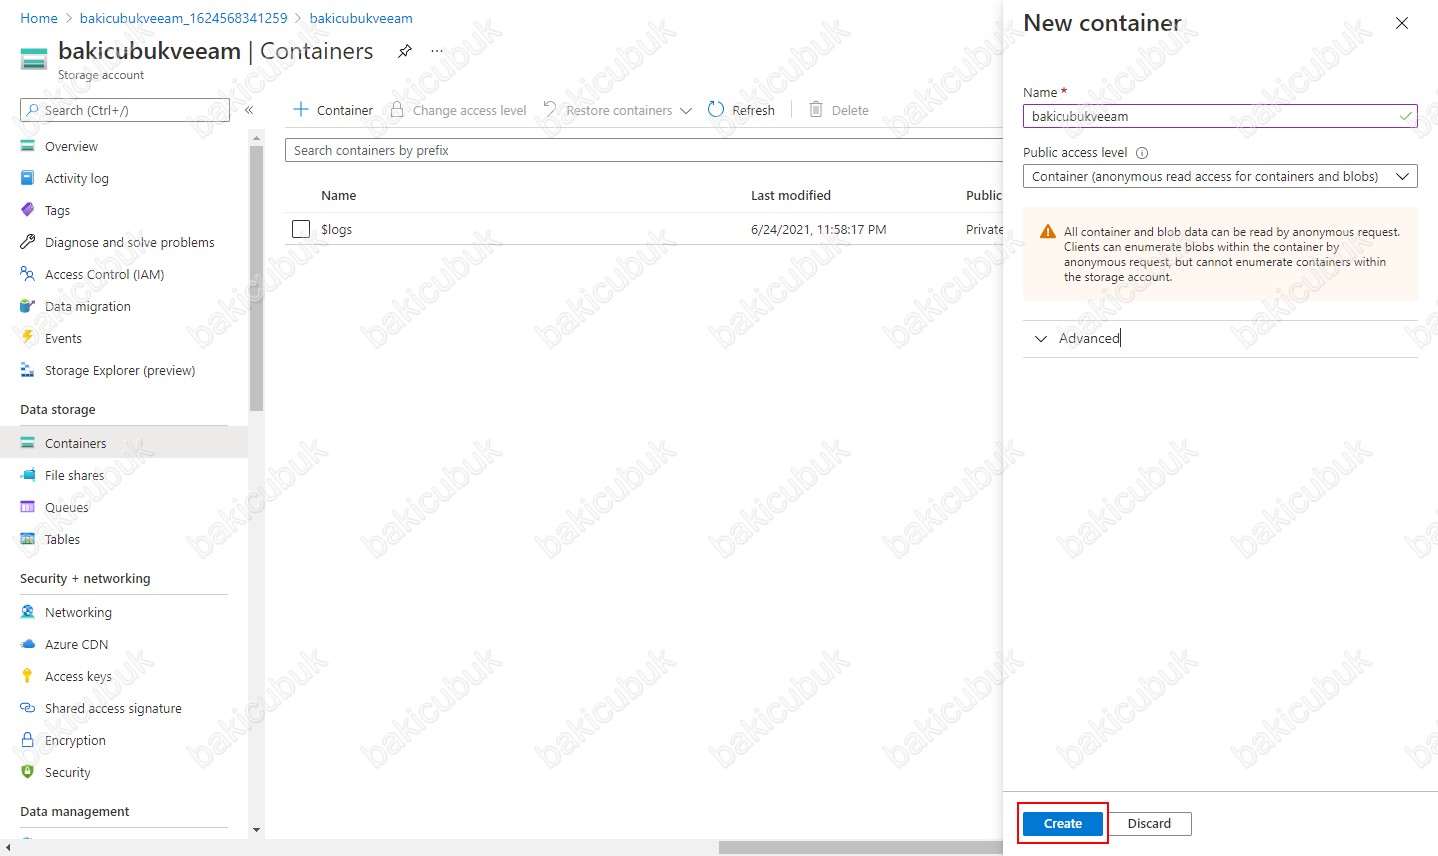This screenshot has width=1438, height=856.
Task: Open bakicubukveeam_1624568341259 breadcrumb link
Action: pyautogui.click(x=183, y=18)
